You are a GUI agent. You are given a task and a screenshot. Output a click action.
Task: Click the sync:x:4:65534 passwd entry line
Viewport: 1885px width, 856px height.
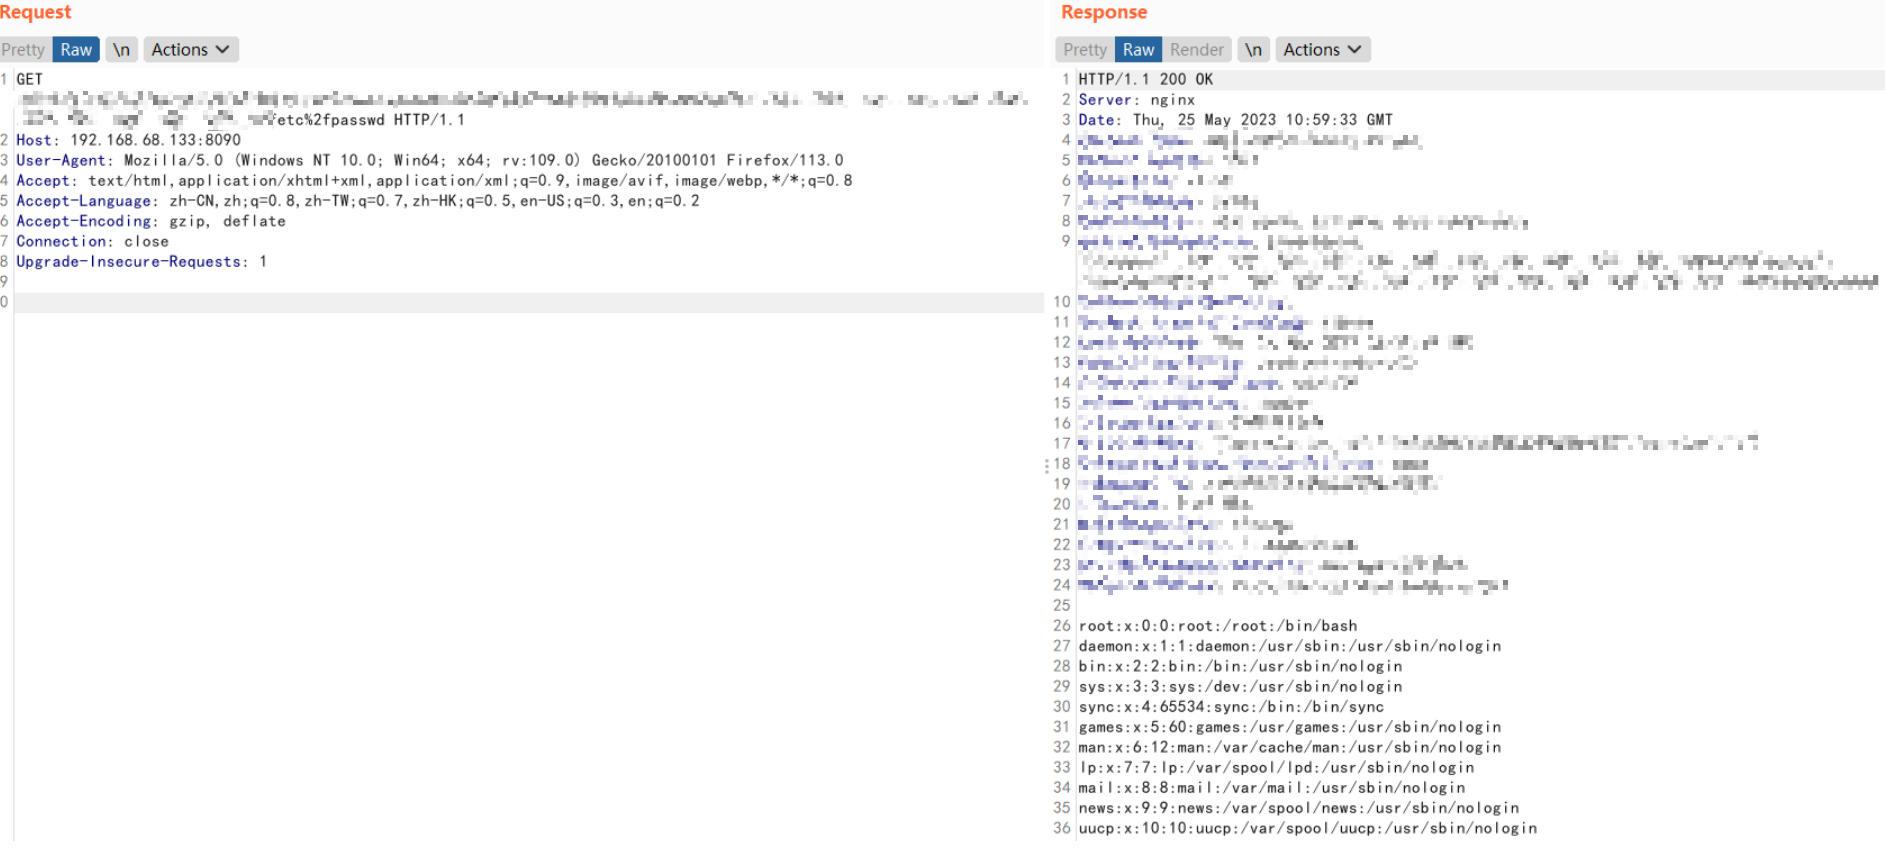[1231, 707]
